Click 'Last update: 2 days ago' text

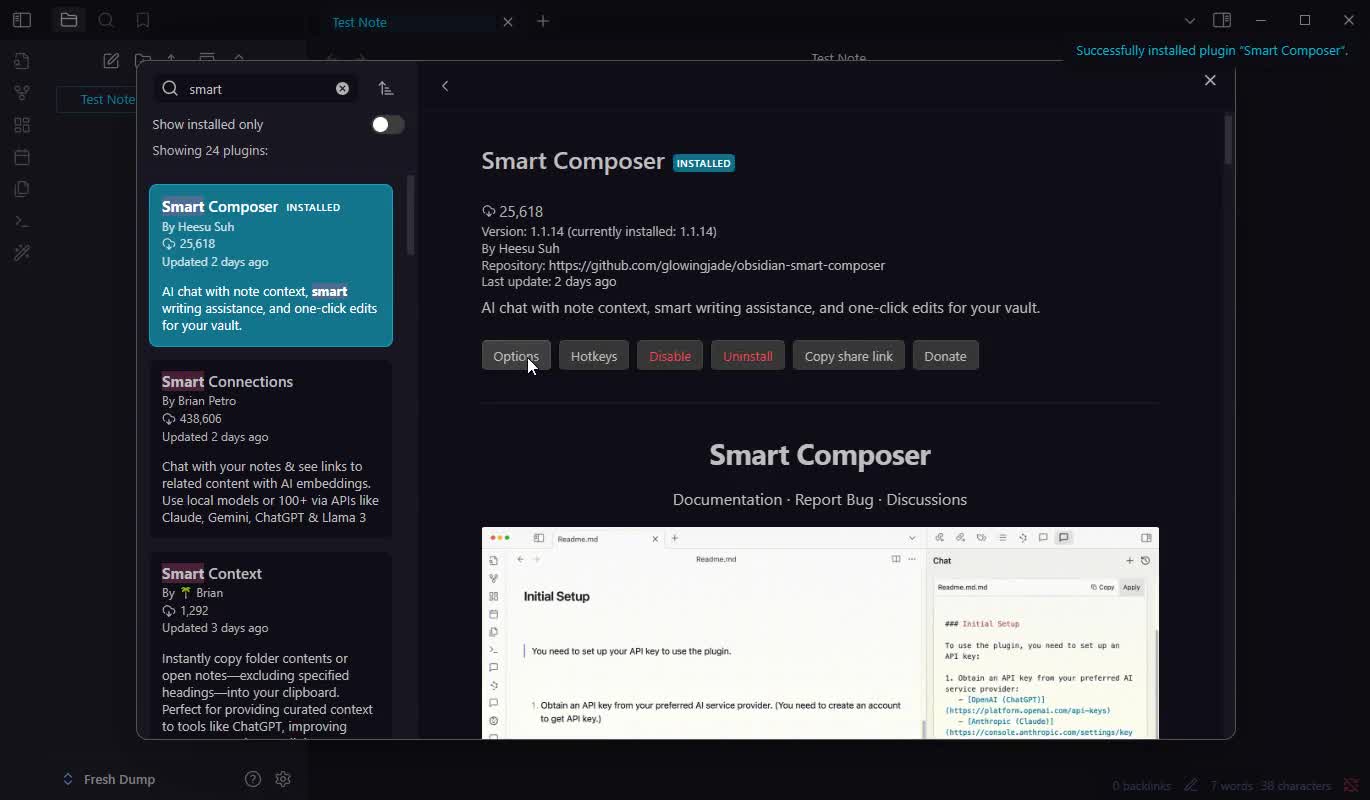[549, 282]
